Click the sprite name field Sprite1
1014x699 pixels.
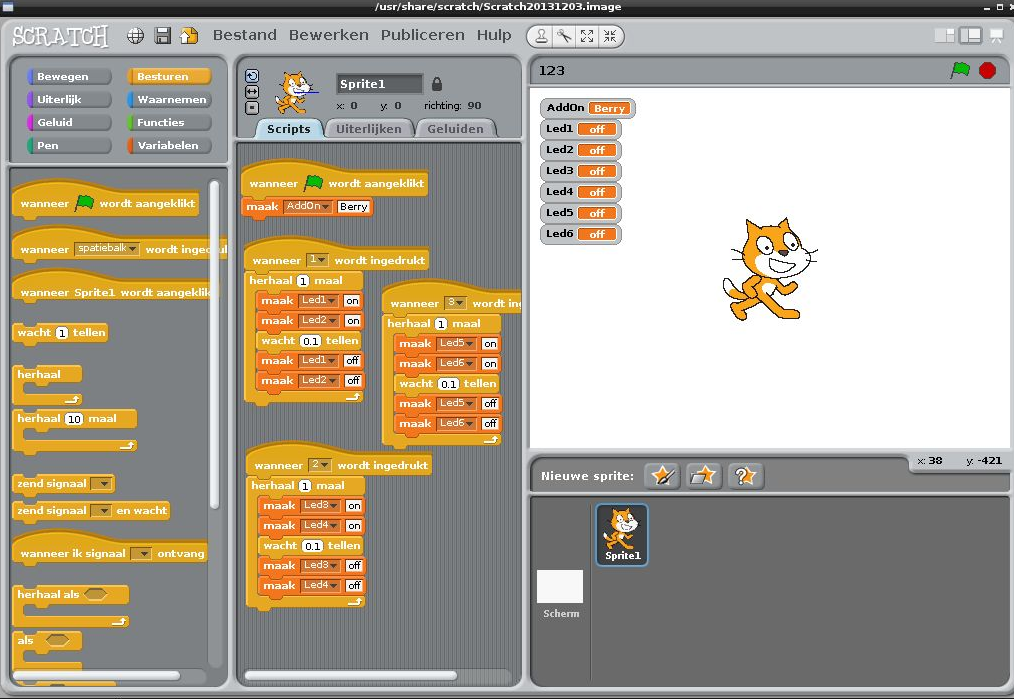click(379, 84)
